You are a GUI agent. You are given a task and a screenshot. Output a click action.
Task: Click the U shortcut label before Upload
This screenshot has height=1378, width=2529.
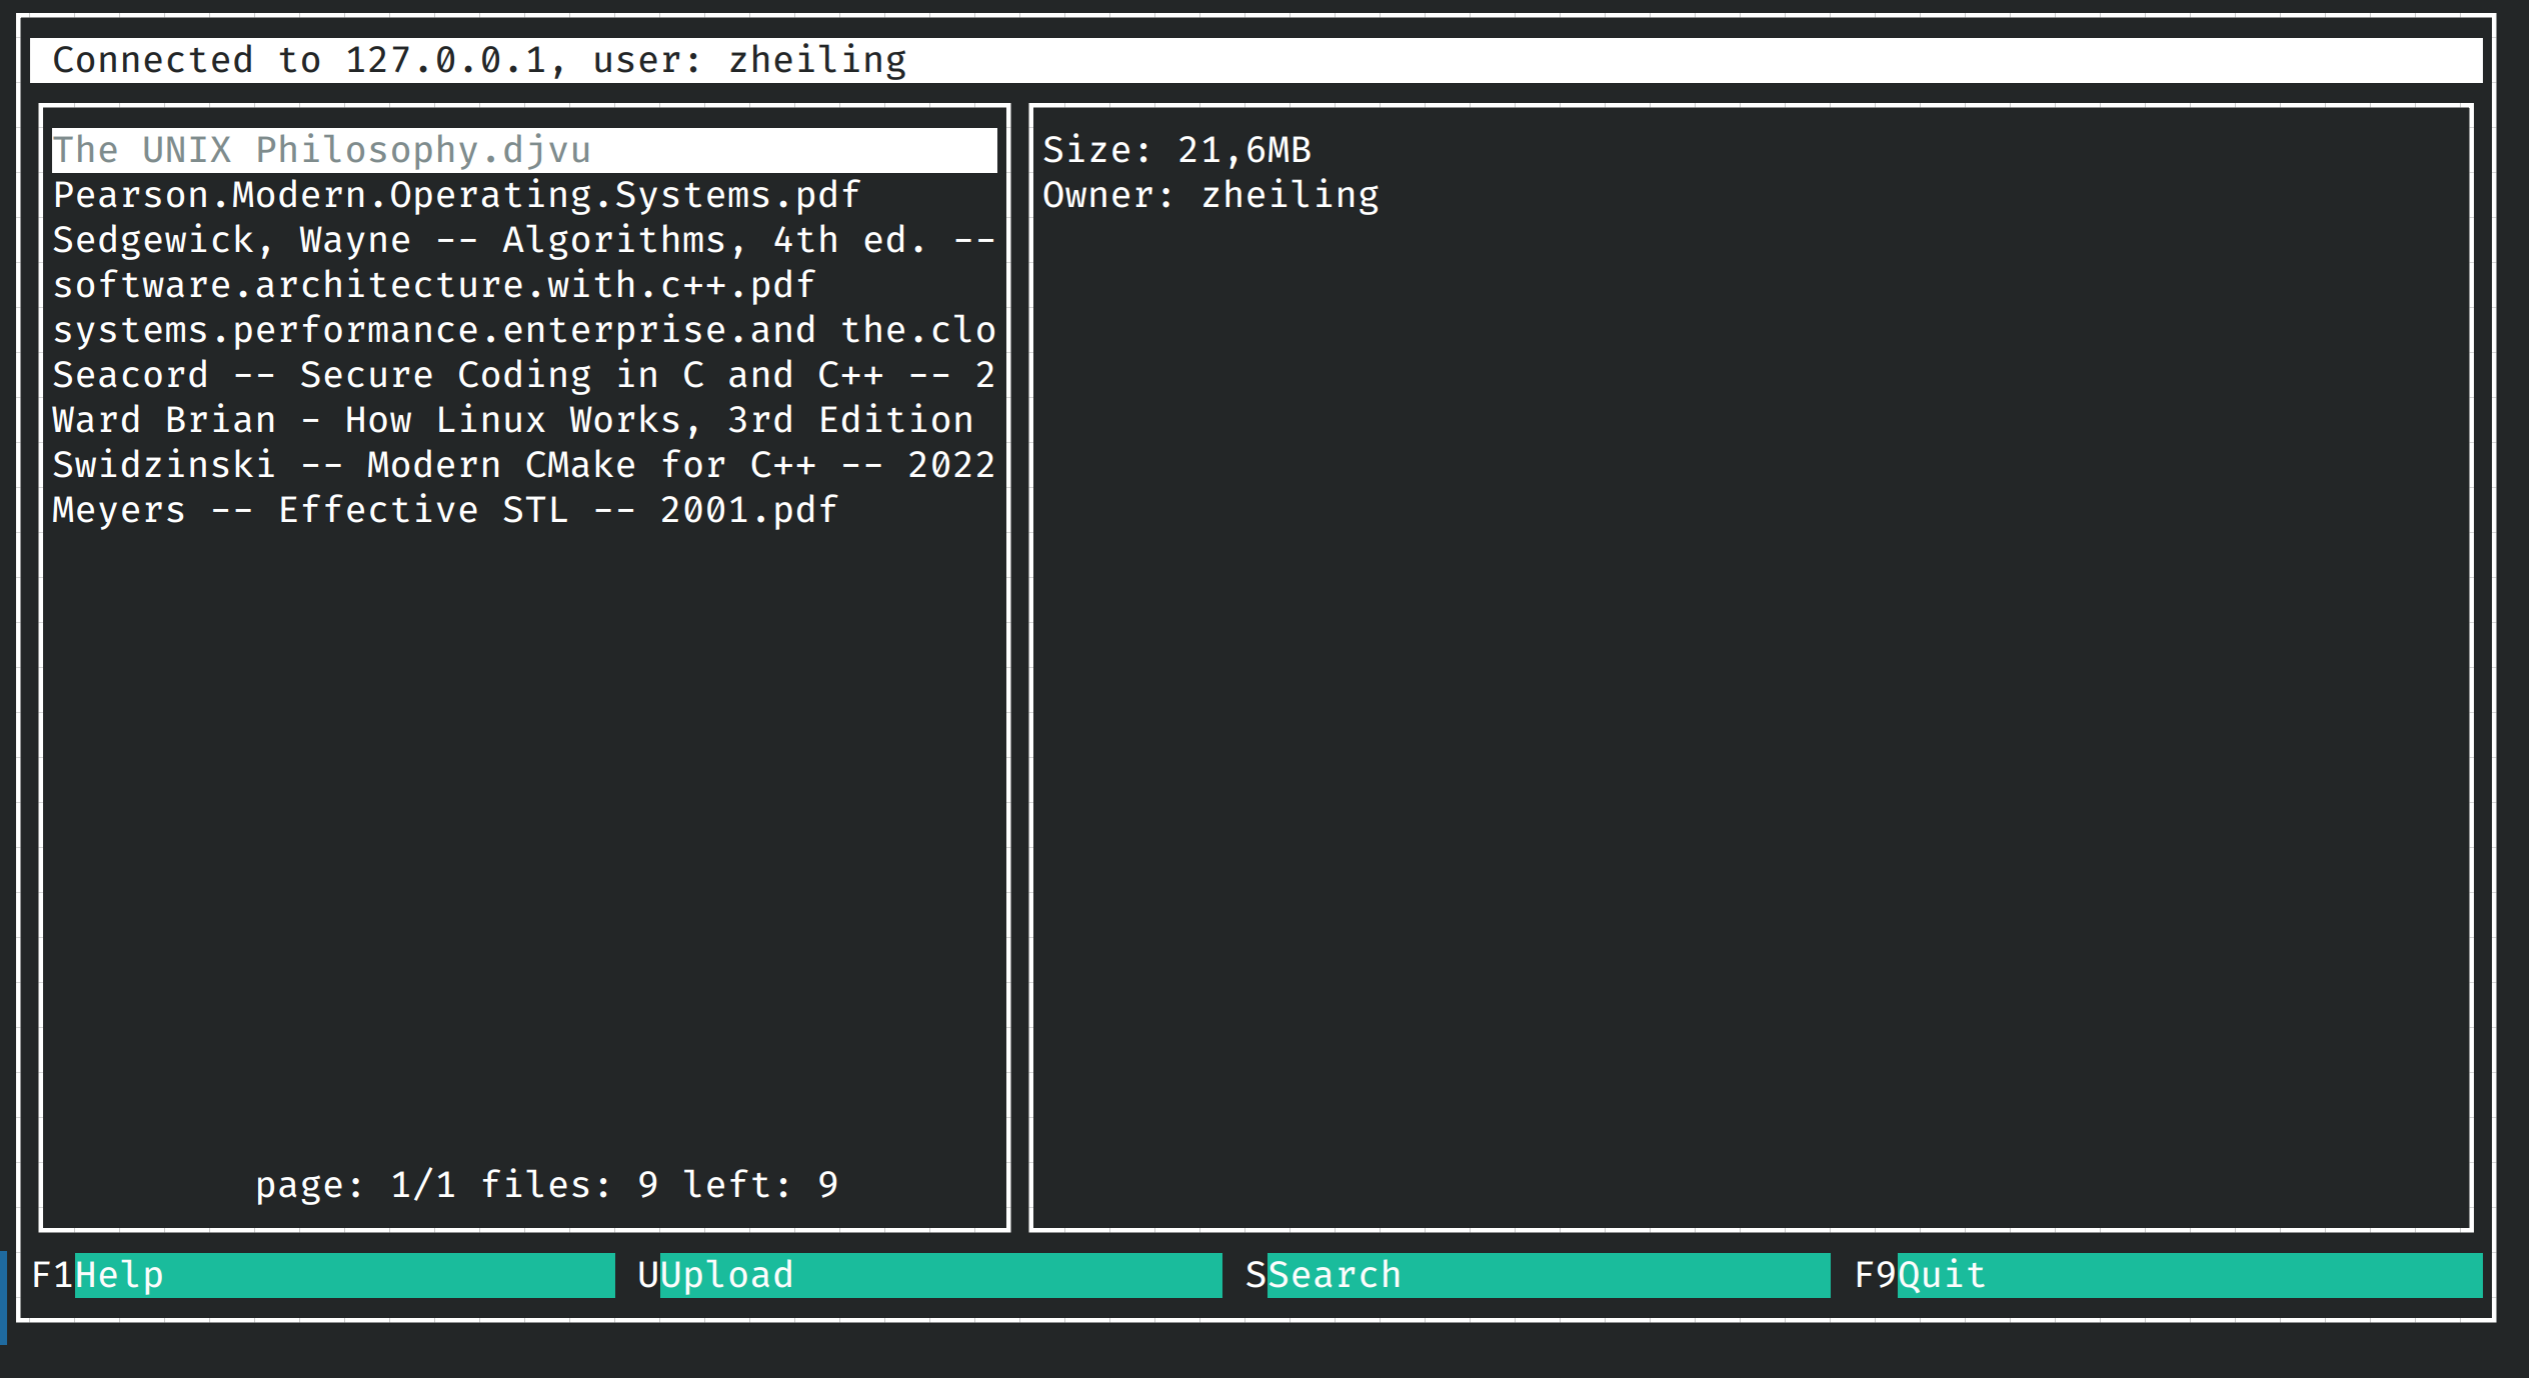click(x=649, y=1275)
